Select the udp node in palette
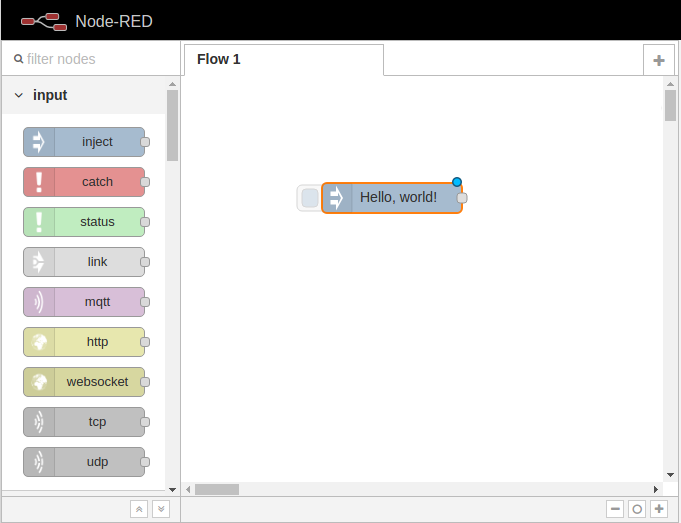 tap(84, 462)
